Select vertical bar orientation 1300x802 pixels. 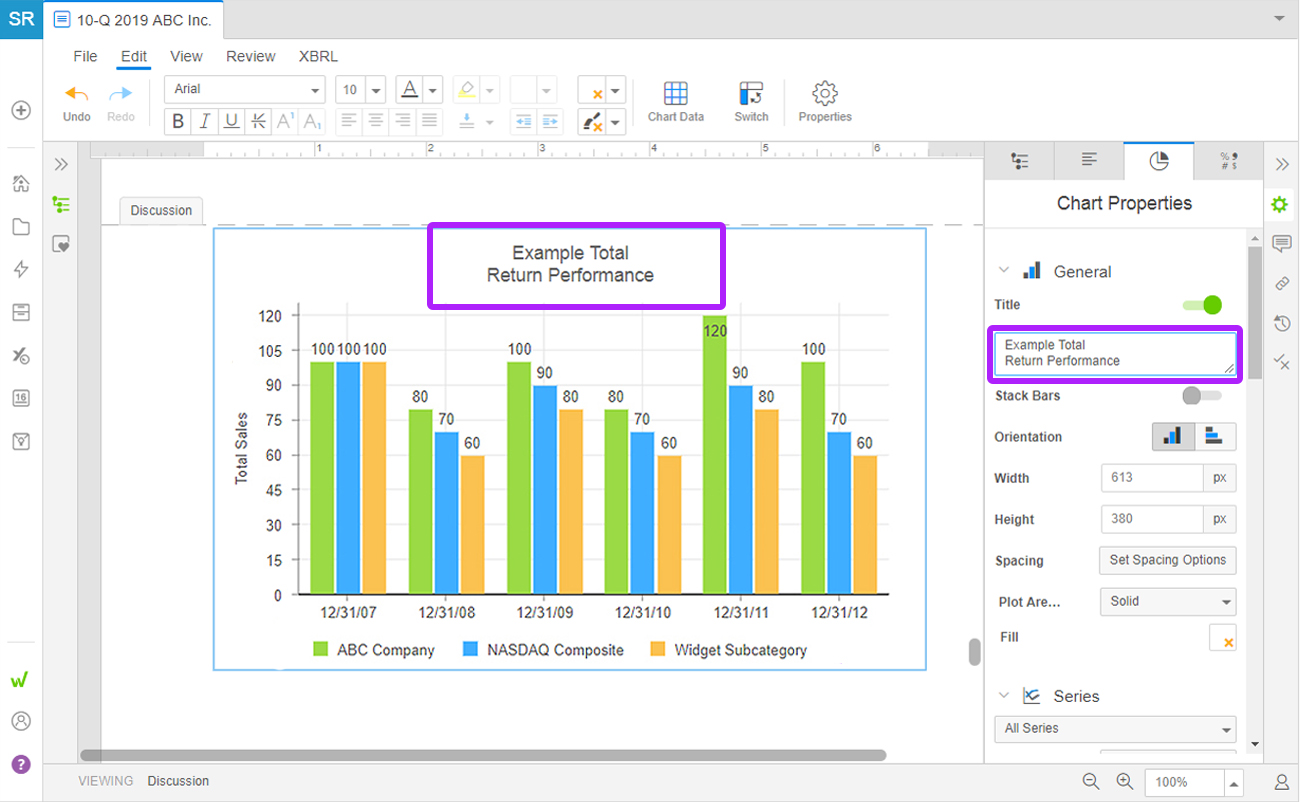(x=1174, y=437)
